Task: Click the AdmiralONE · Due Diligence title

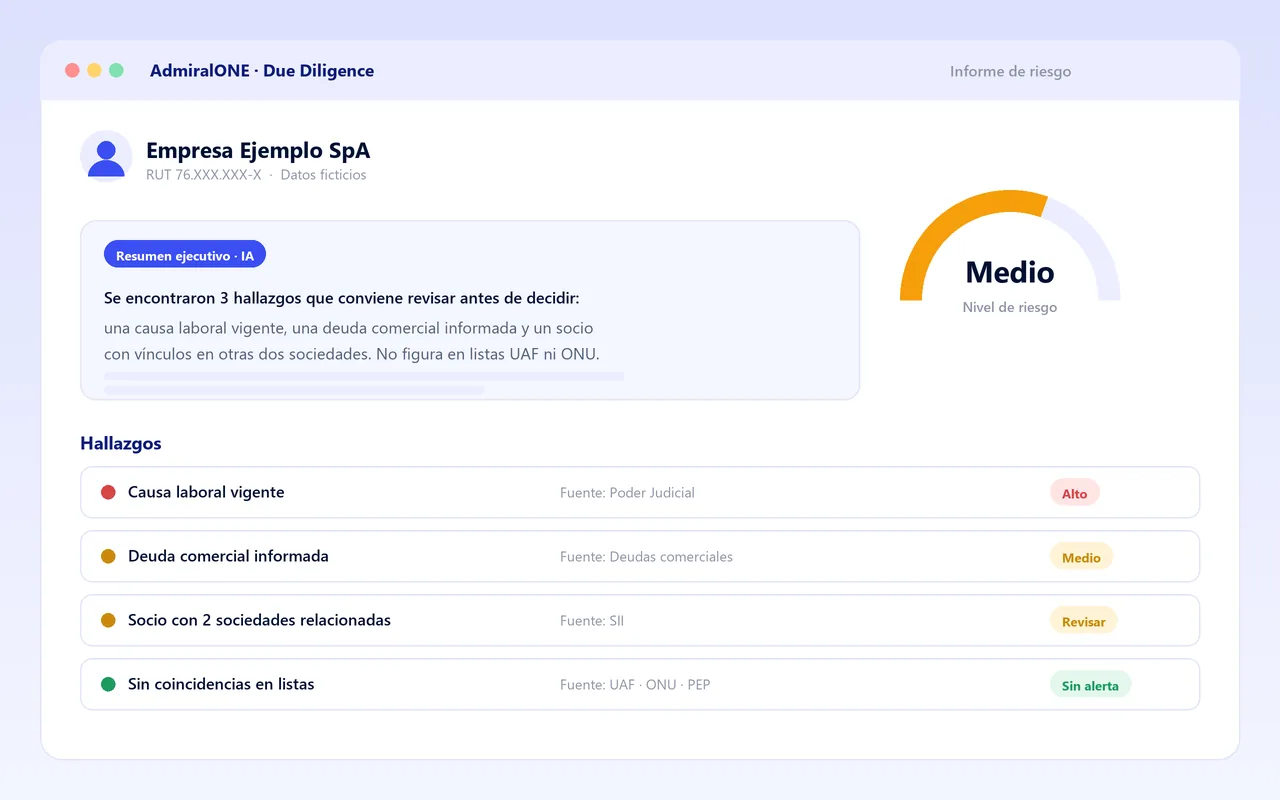Action: (262, 70)
